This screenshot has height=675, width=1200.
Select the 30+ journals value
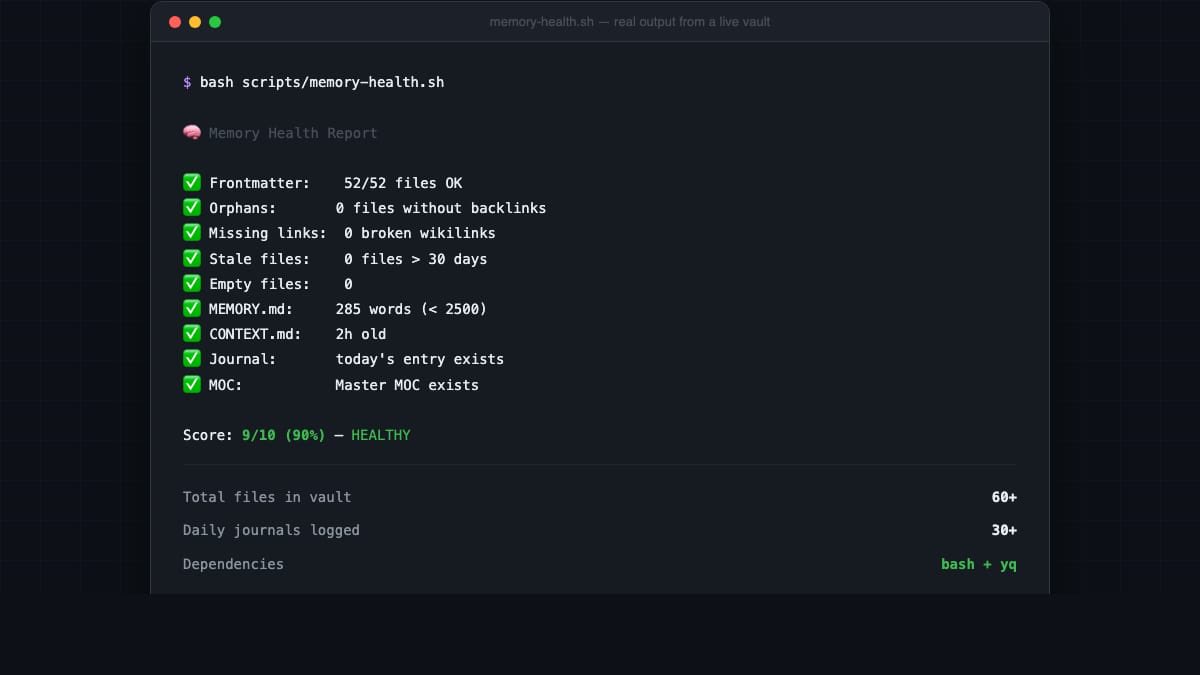pyautogui.click(x=1004, y=530)
